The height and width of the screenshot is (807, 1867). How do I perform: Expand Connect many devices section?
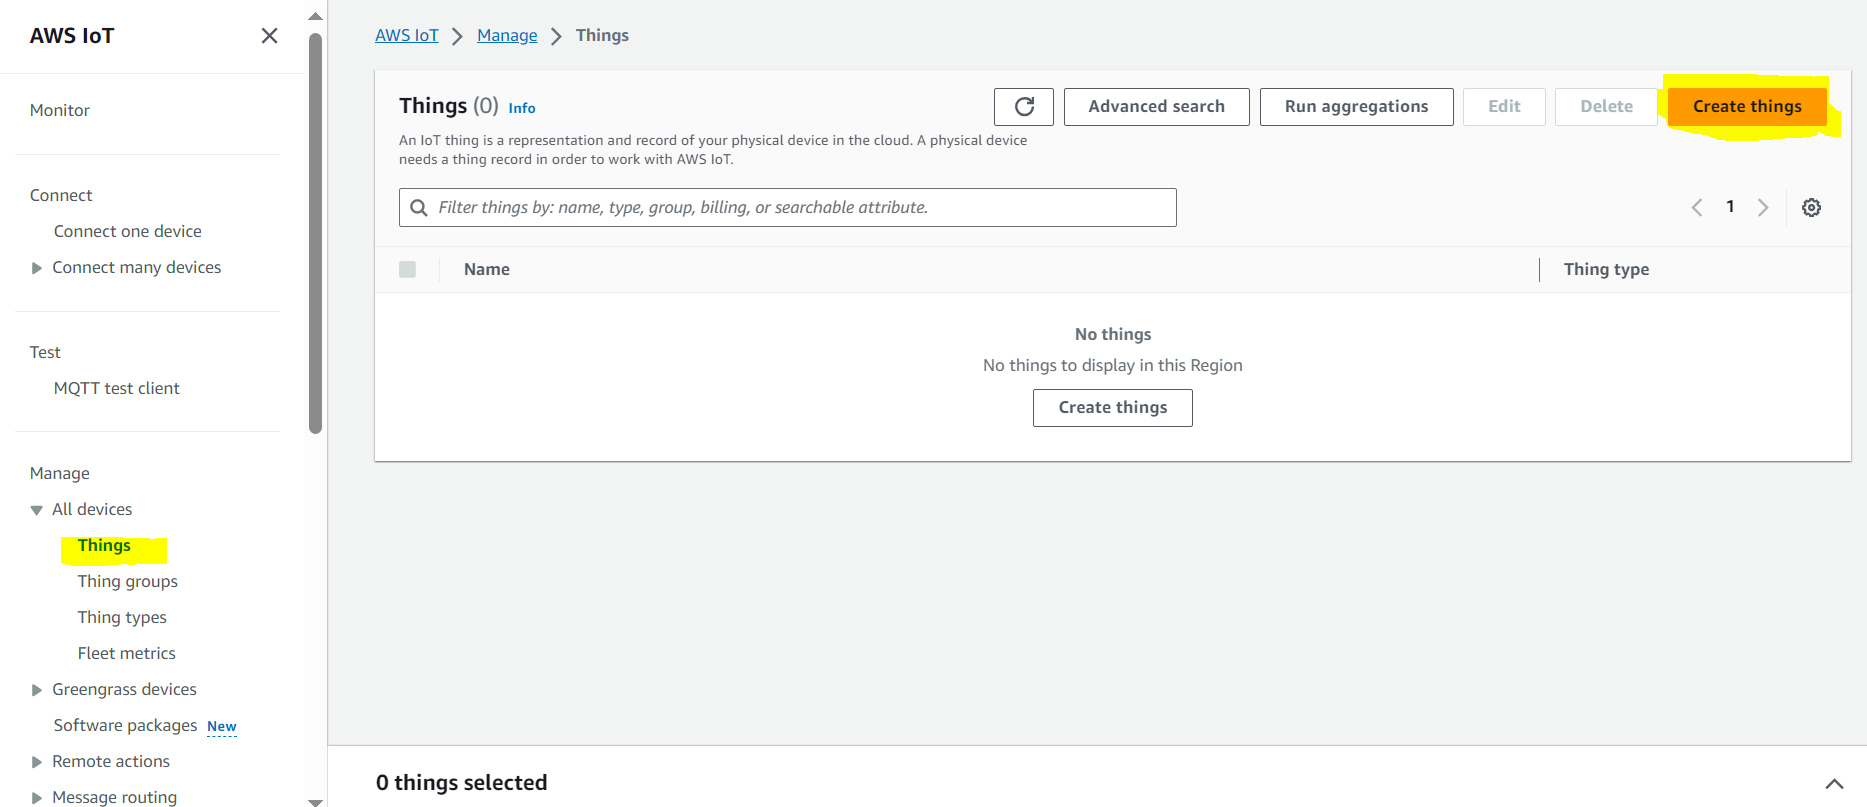(x=37, y=268)
